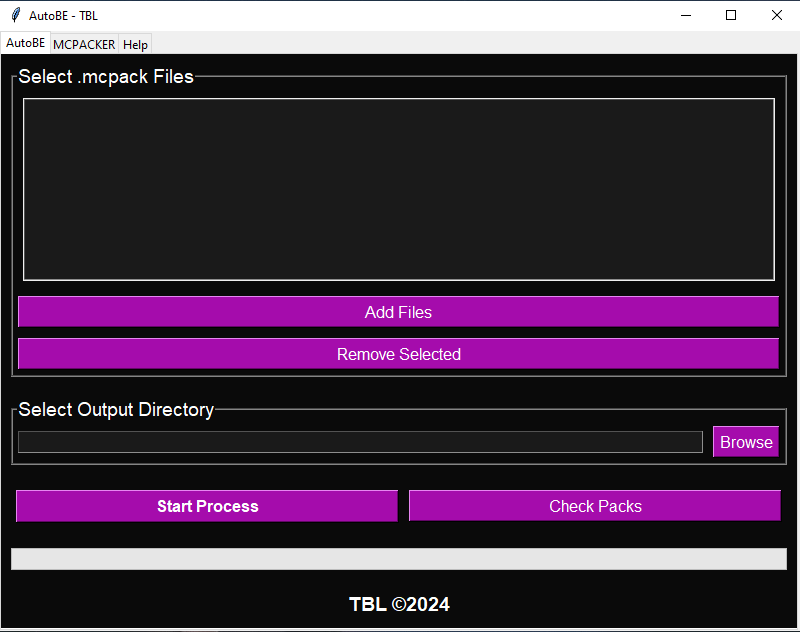The image size is (800, 632).
Task: Browse for an output directory
Action: tap(746, 442)
